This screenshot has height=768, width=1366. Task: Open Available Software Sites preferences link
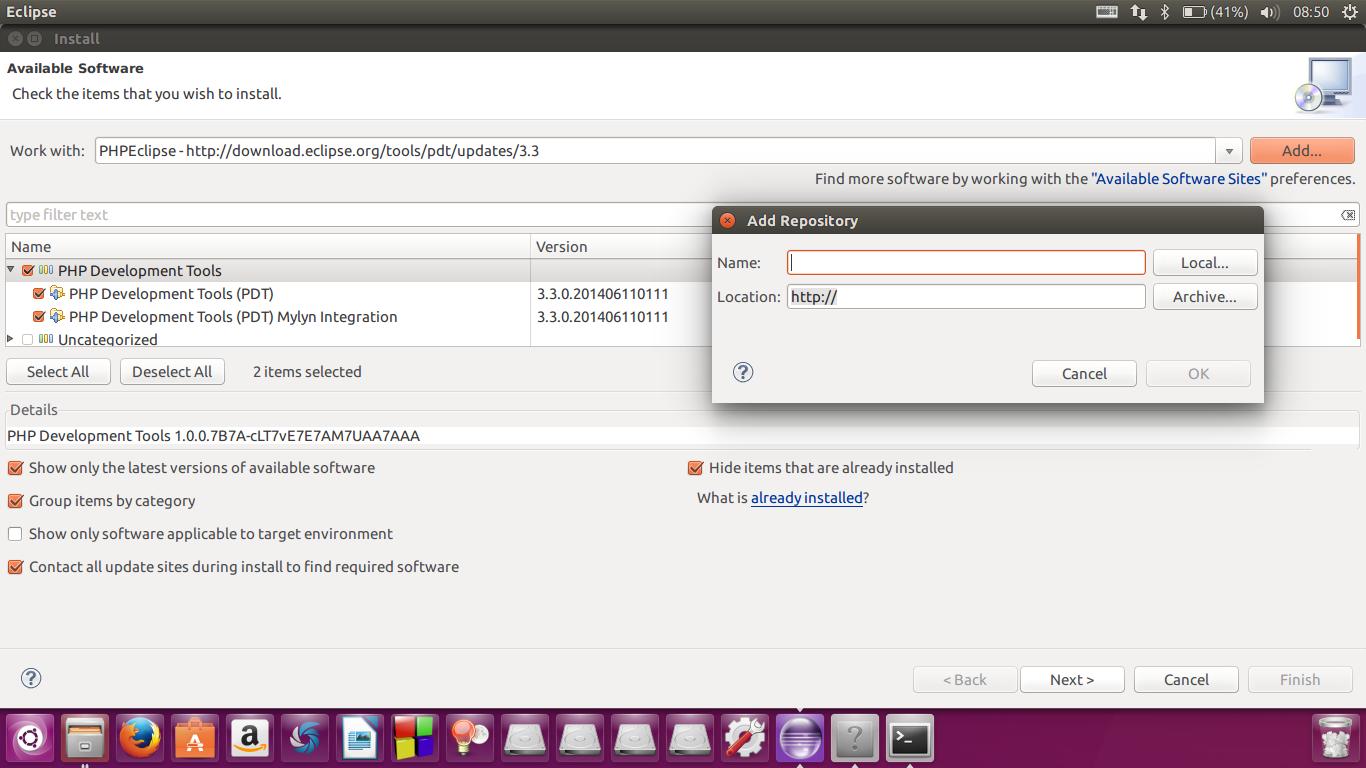(x=1179, y=179)
